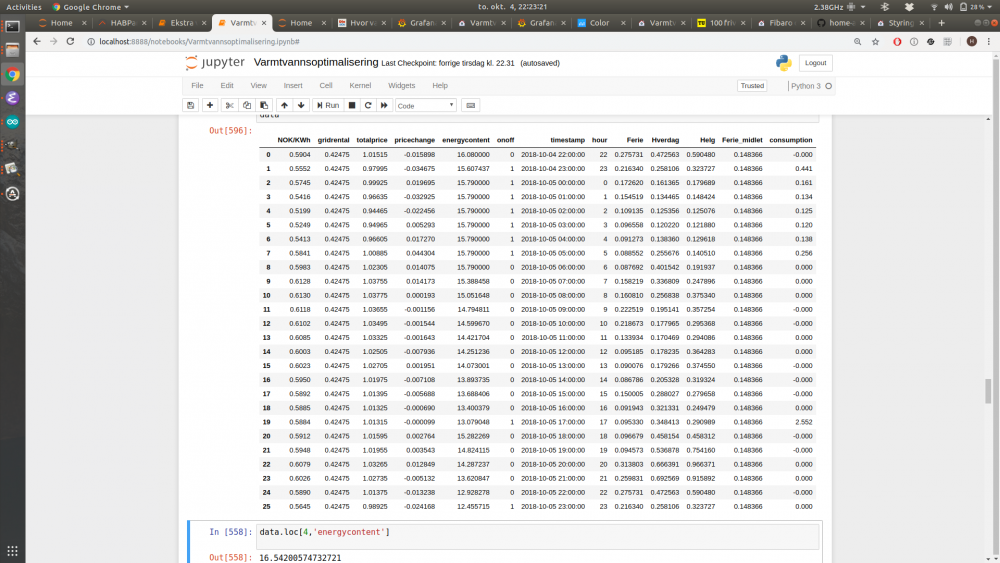Click code cell data.loc[4,'energycontent']
The height and width of the screenshot is (563, 1000).
(x=538, y=536)
